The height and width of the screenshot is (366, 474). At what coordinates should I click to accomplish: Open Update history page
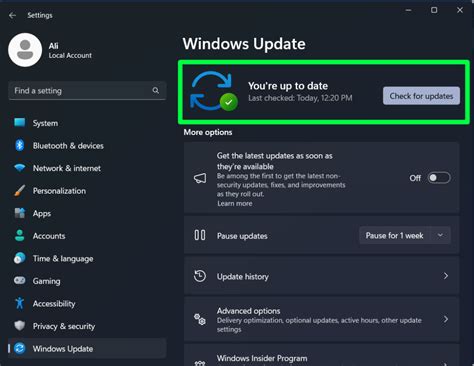(x=322, y=276)
